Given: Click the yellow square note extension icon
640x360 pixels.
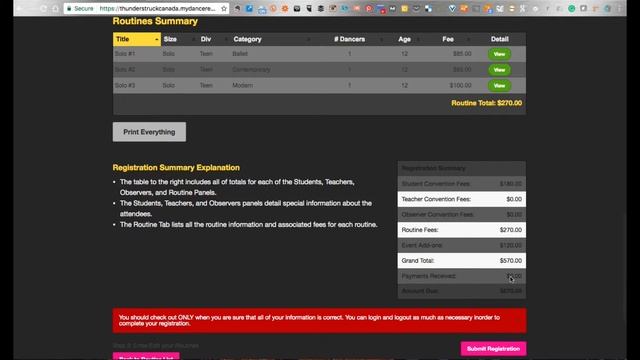Looking at the screenshot, I should tap(404, 9).
